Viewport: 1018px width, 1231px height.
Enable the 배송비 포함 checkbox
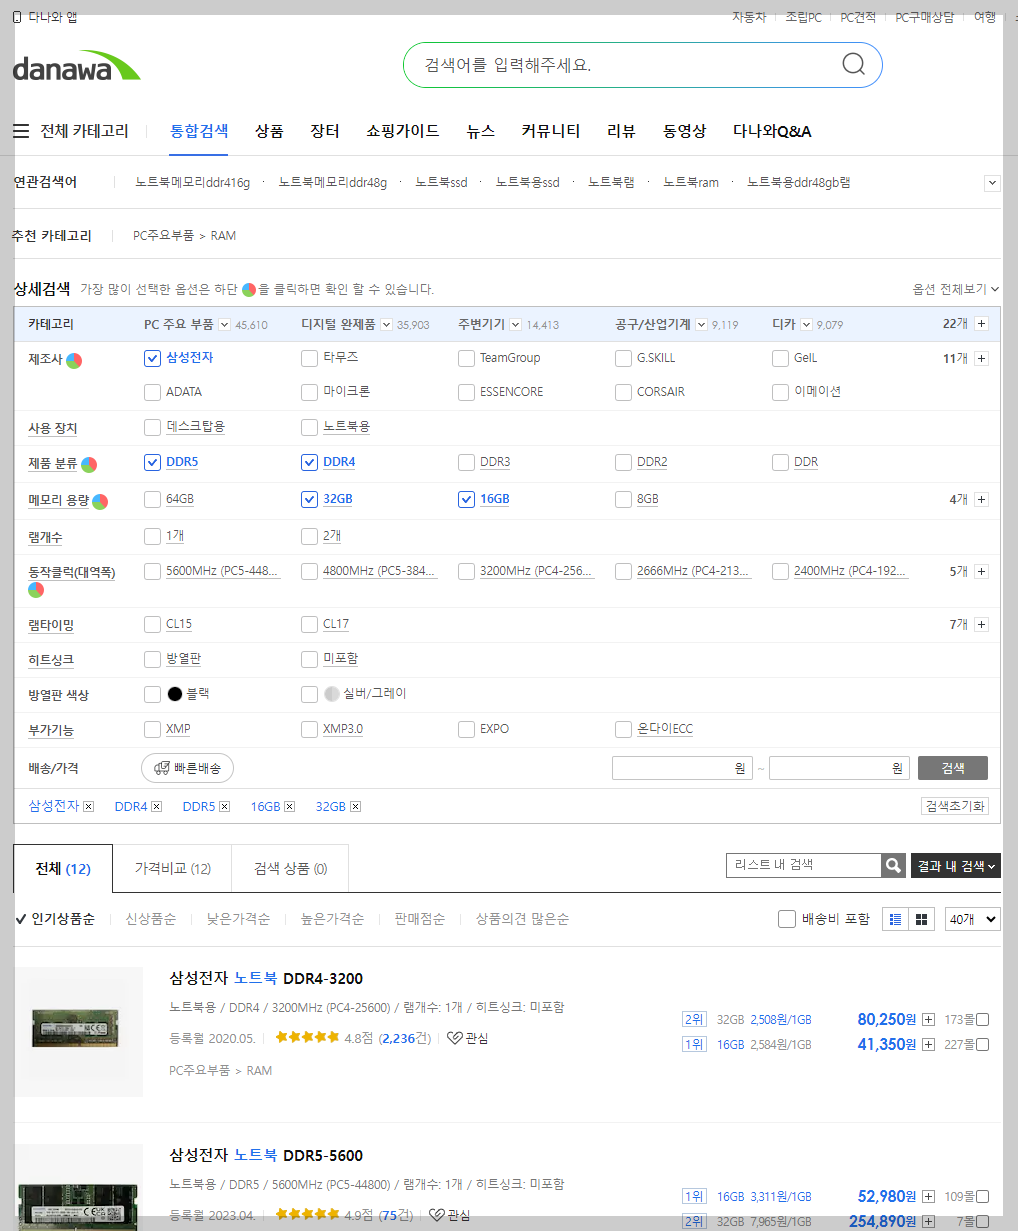[787, 919]
